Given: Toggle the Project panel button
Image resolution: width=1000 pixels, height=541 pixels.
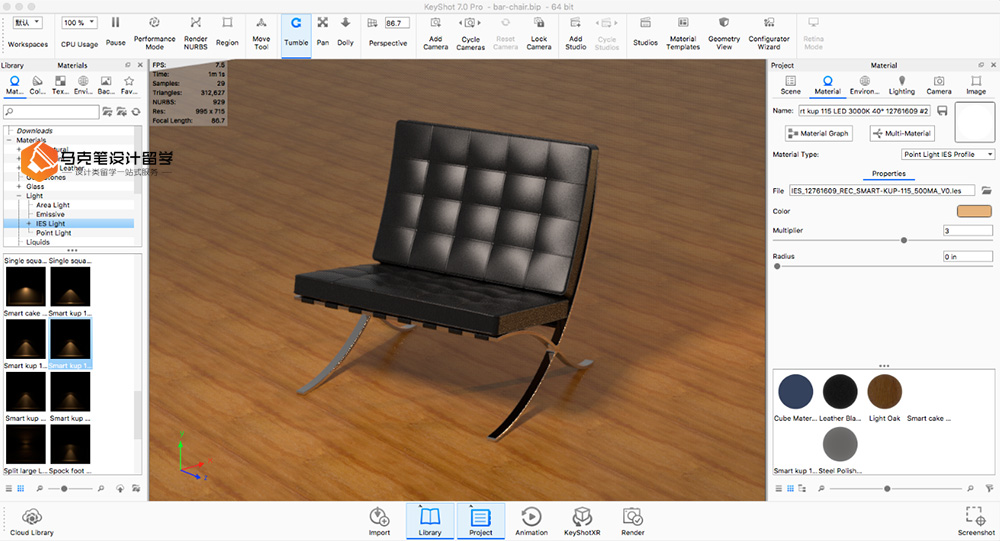Looking at the screenshot, I should click(x=481, y=521).
